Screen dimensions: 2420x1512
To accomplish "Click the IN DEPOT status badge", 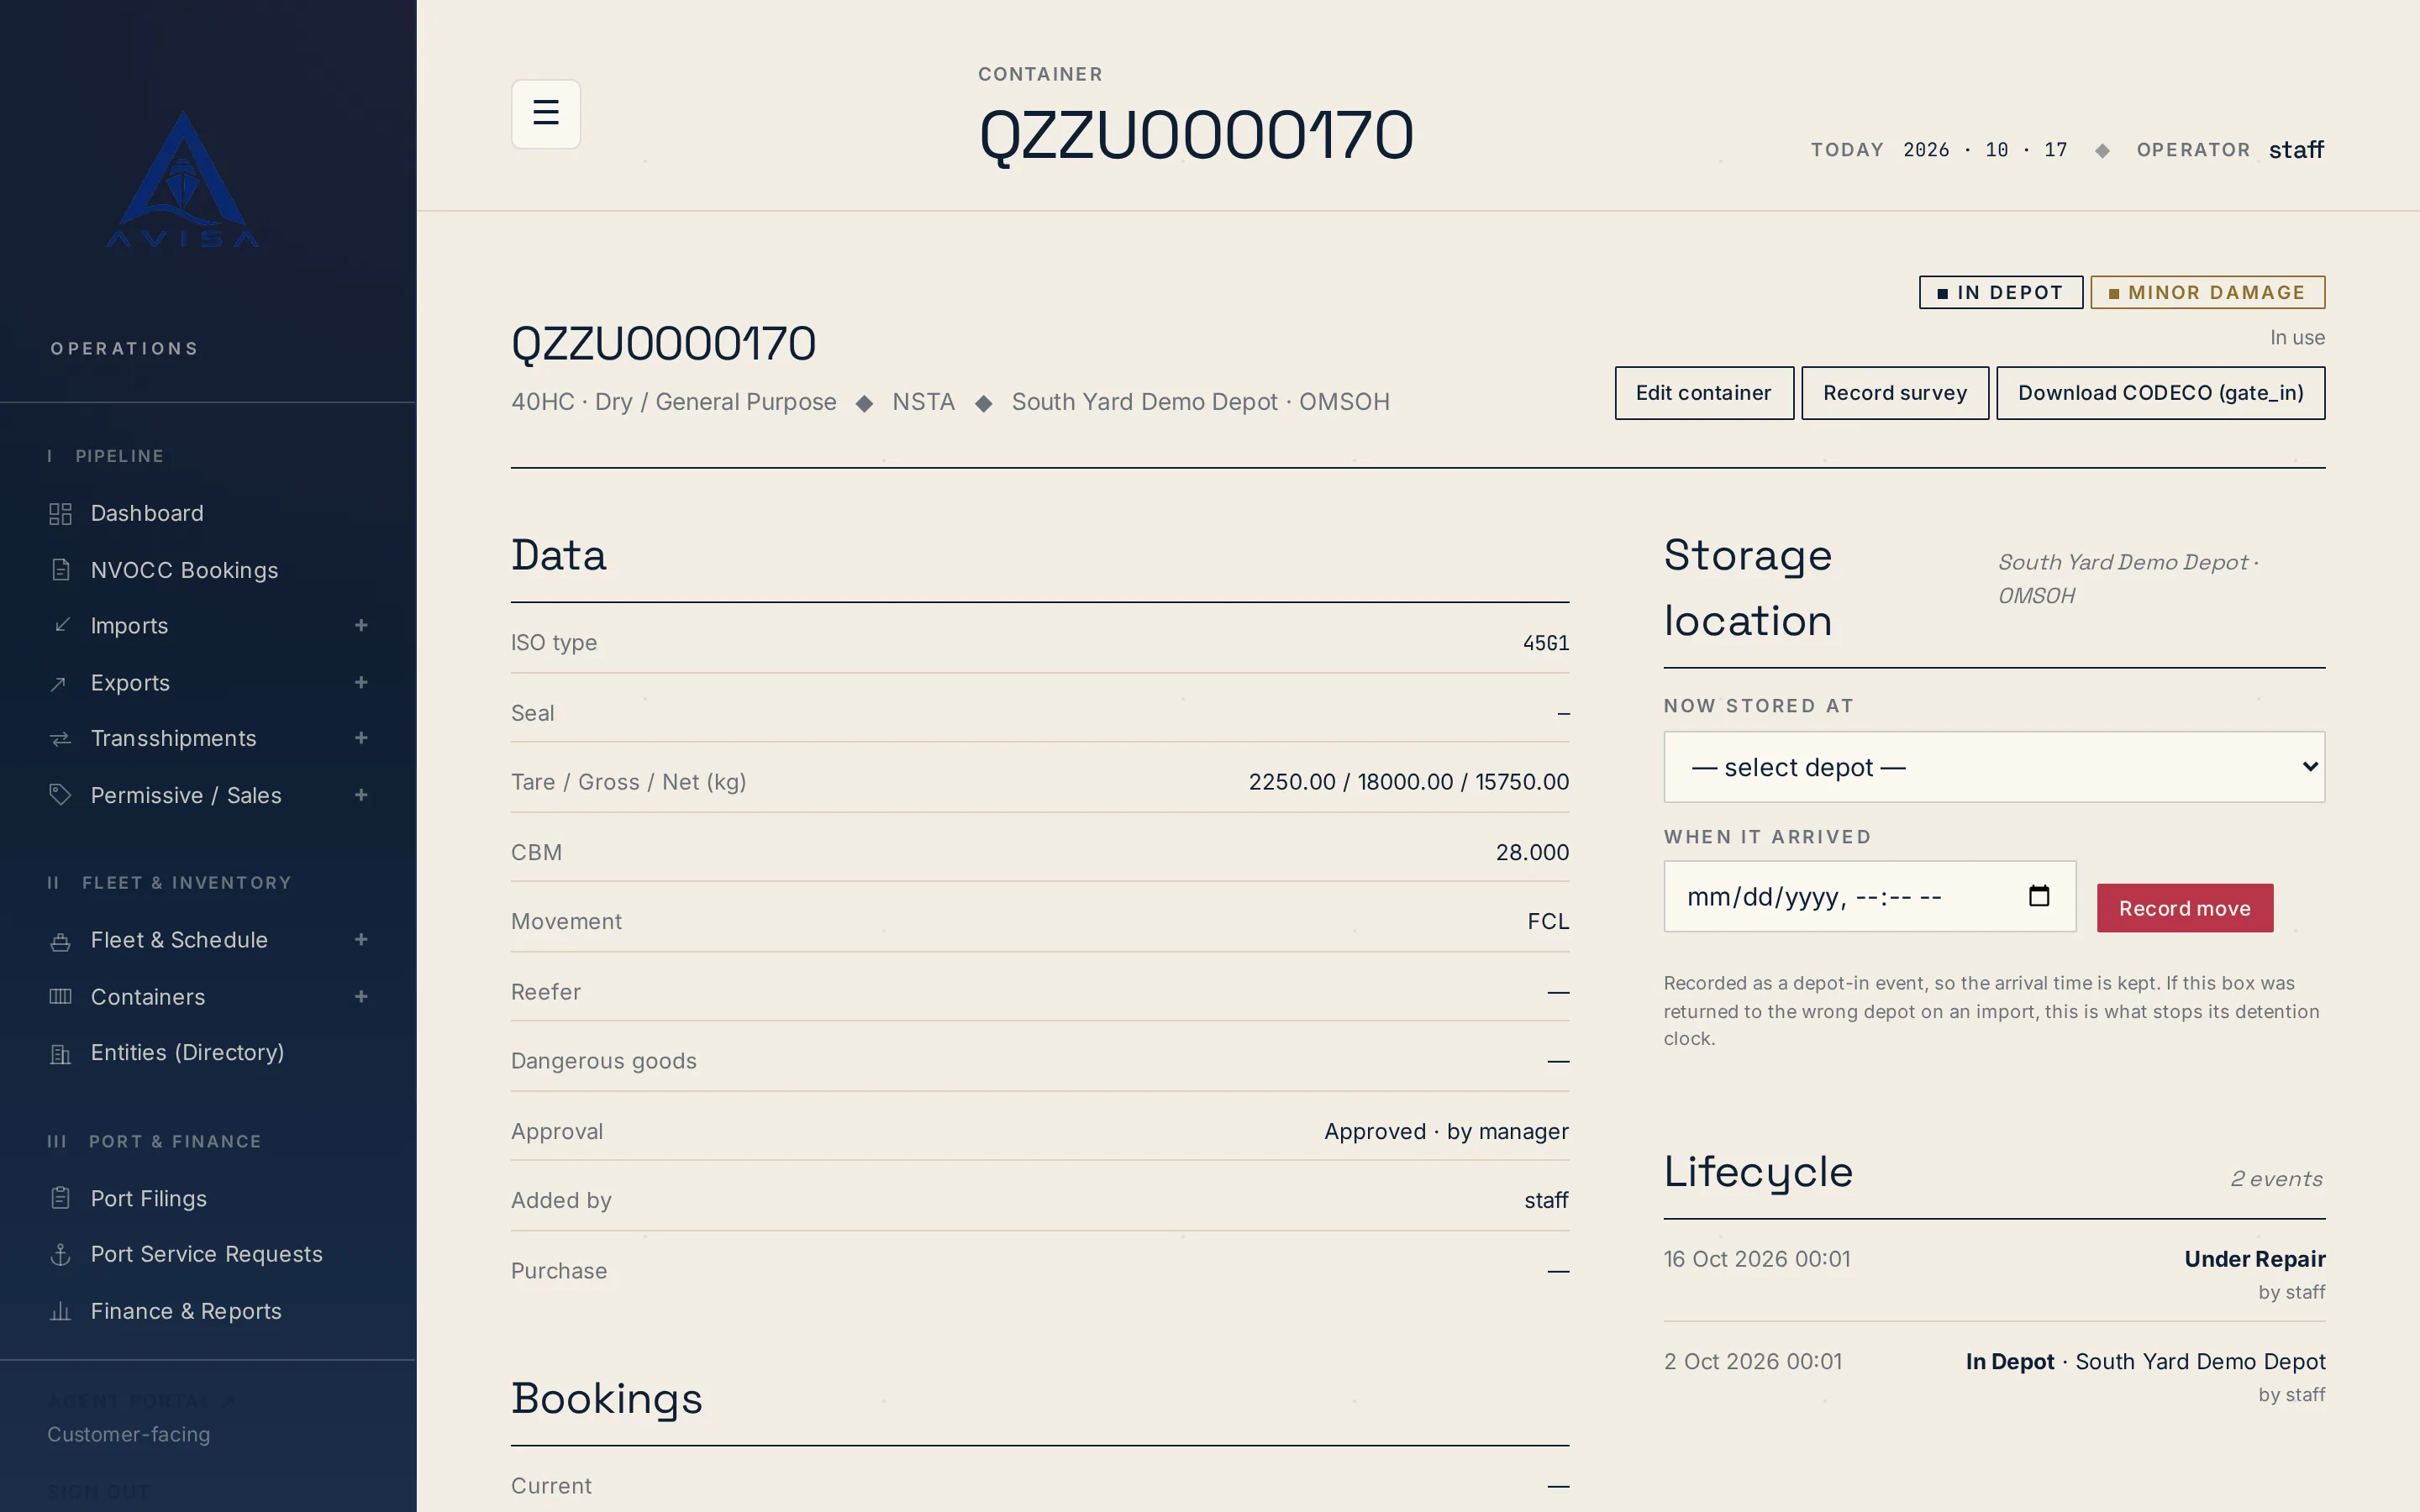I will [x=2001, y=292].
